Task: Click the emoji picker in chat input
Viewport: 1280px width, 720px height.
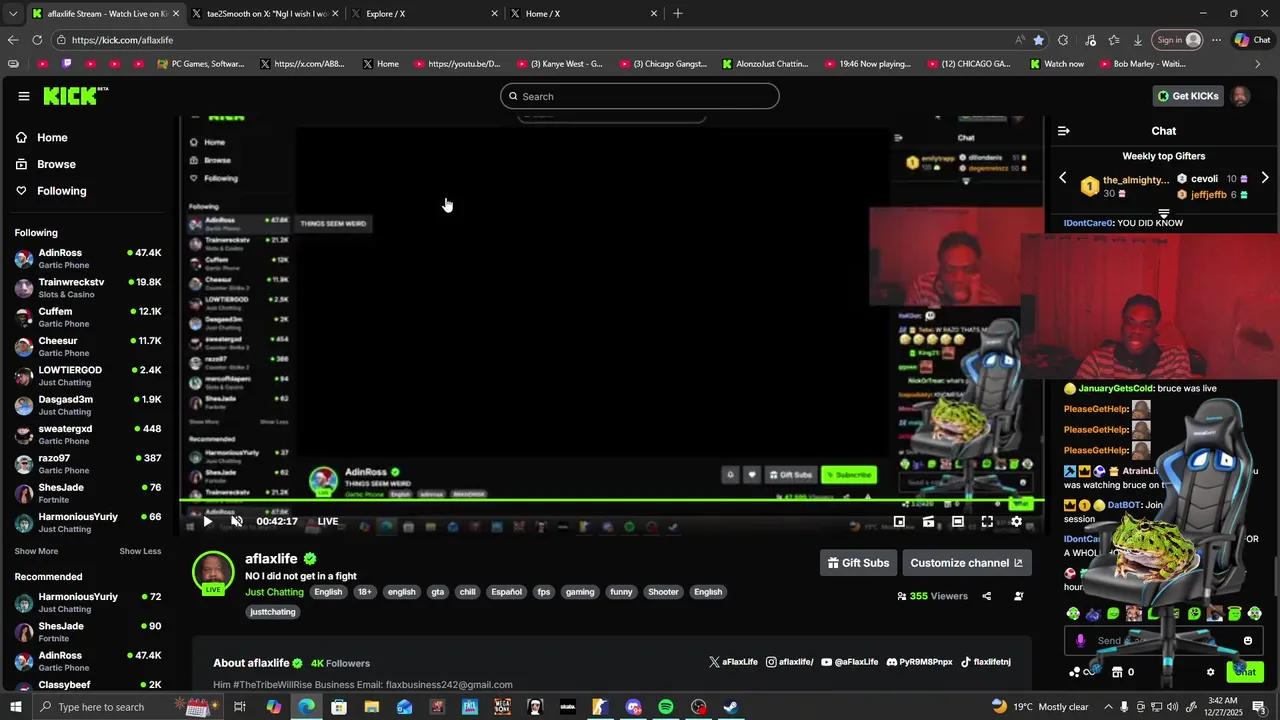Action: pyautogui.click(x=1248, y=641)
